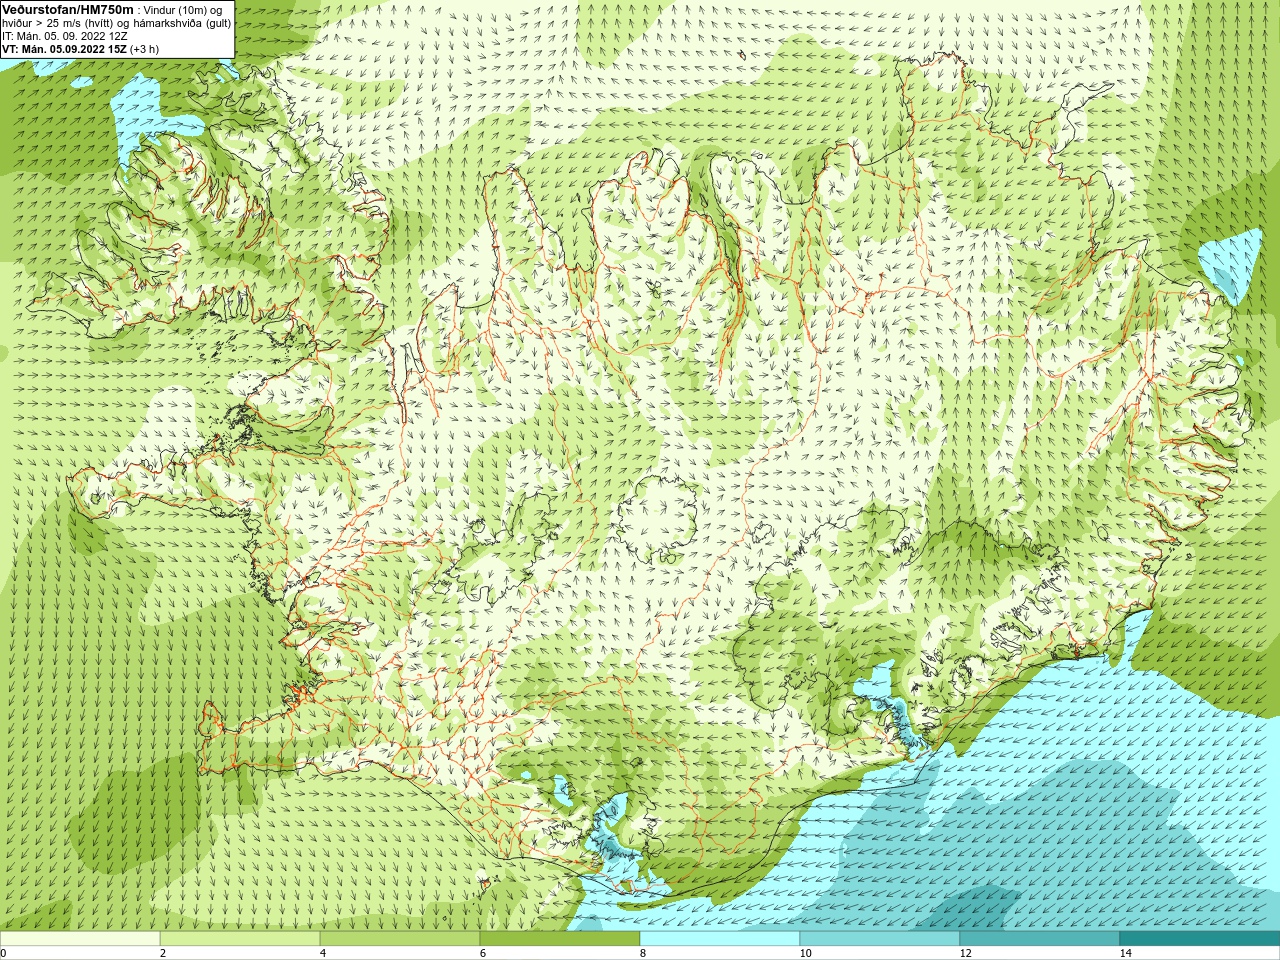
Task: Click the "4" label under the color scale
Action: [x=323, y=953]
